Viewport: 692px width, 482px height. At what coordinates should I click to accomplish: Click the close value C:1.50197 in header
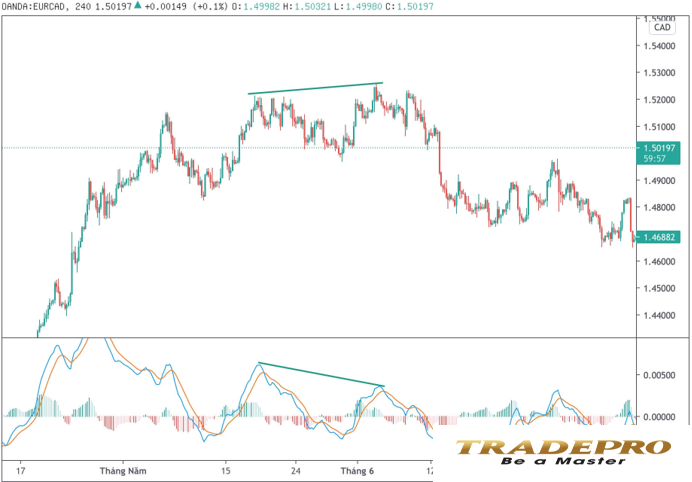[x=410, y=7]
